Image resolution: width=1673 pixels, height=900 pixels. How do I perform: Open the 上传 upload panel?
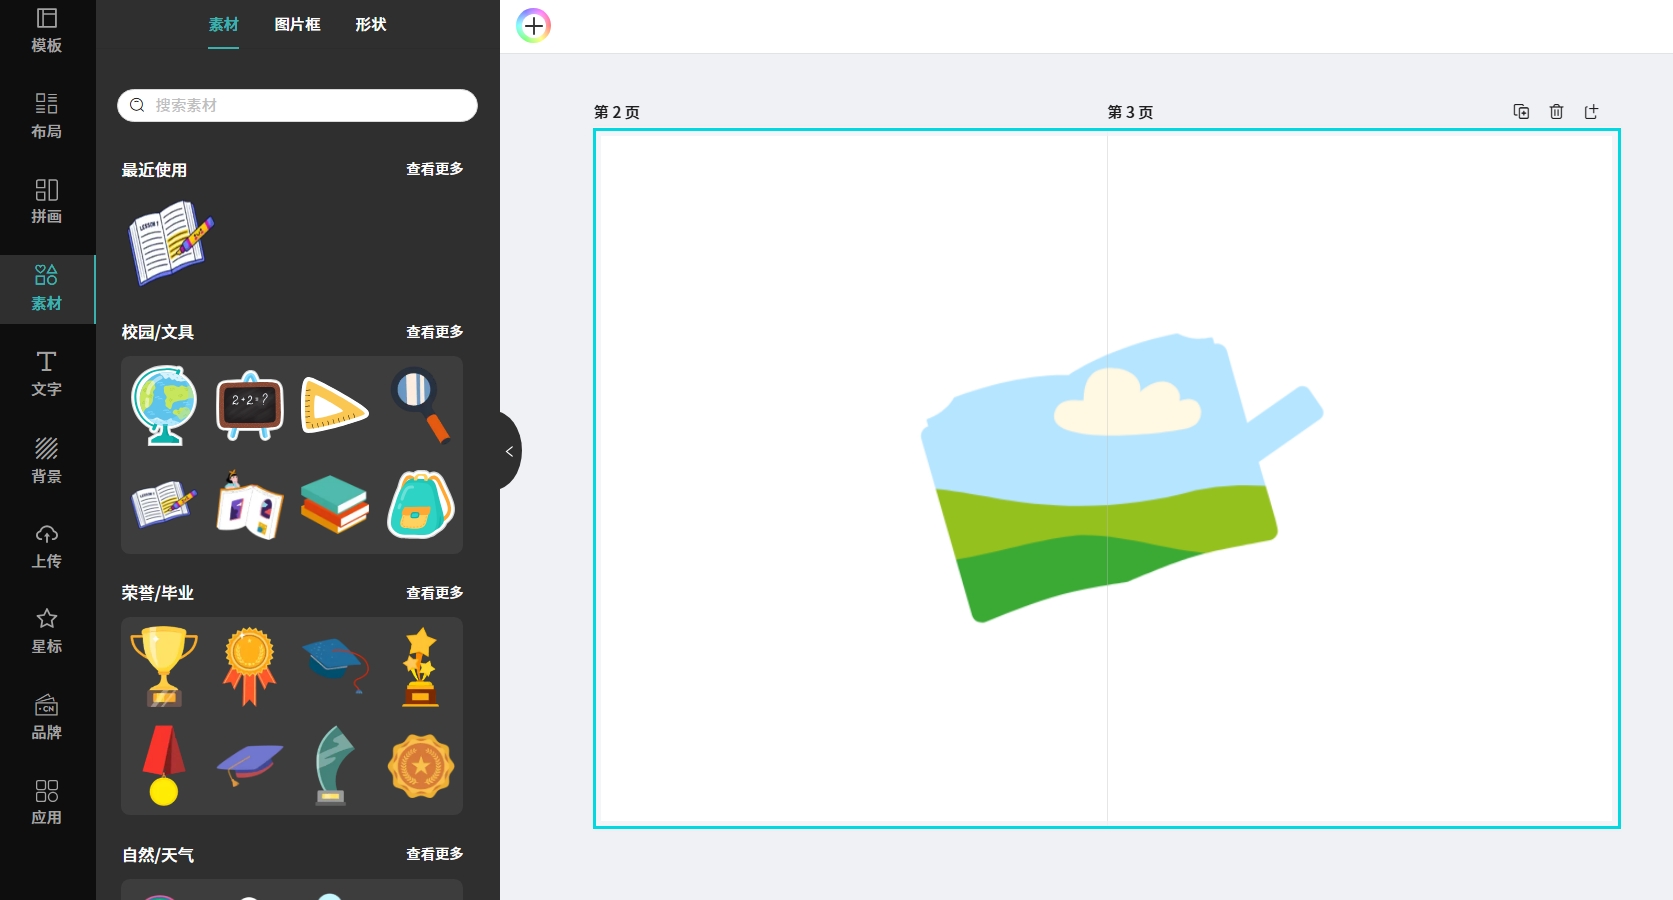click(47, 545)
